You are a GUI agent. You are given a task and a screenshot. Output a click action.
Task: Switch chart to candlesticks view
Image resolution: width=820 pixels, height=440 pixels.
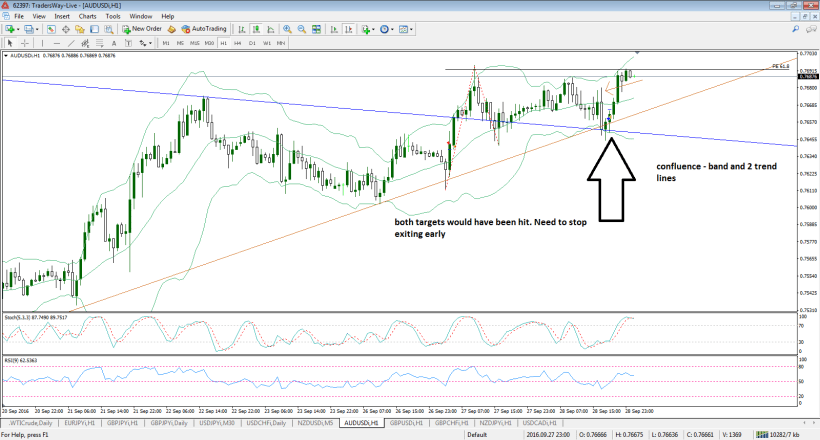coord(256,29)
